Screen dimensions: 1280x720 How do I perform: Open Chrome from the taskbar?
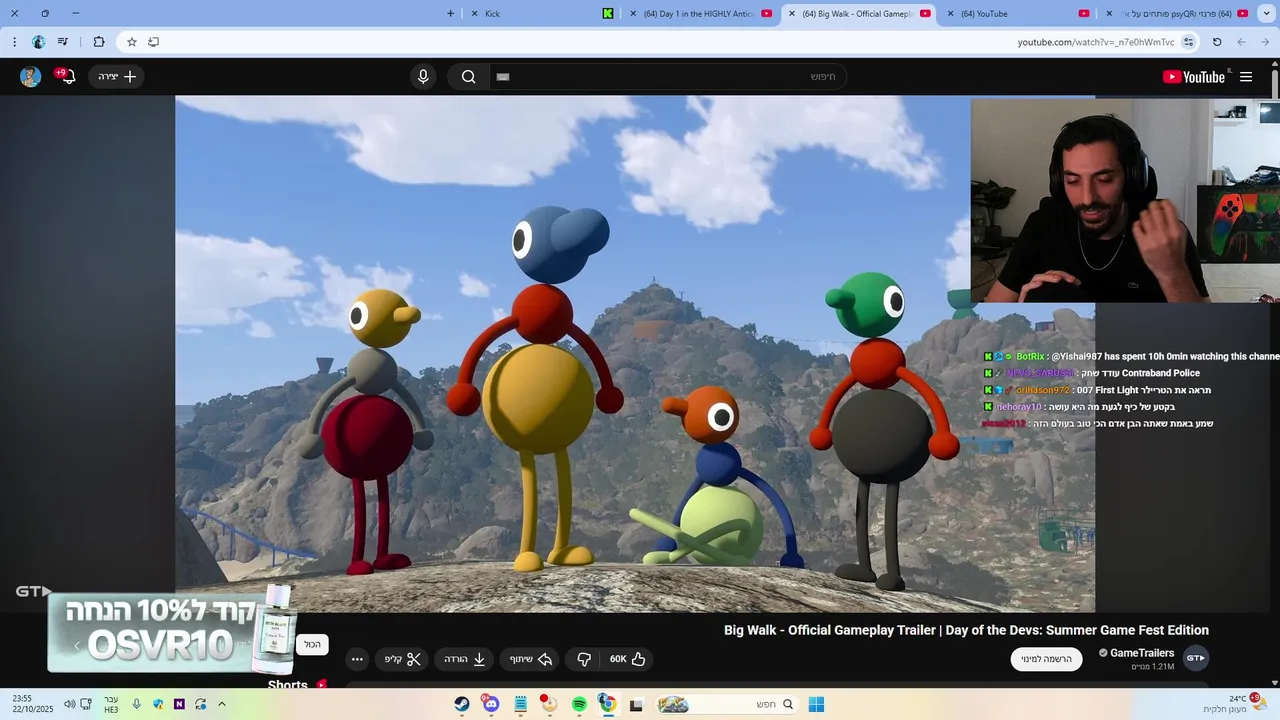(607, 705)
